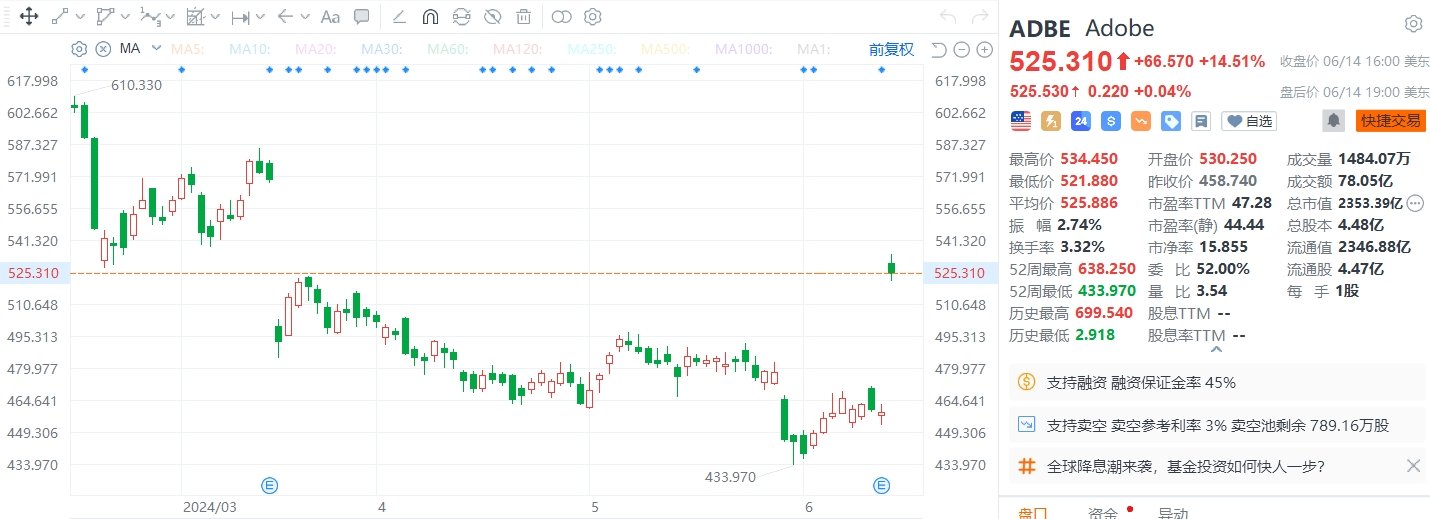Collapse the quote details panel chevron

pos(1216,349)
